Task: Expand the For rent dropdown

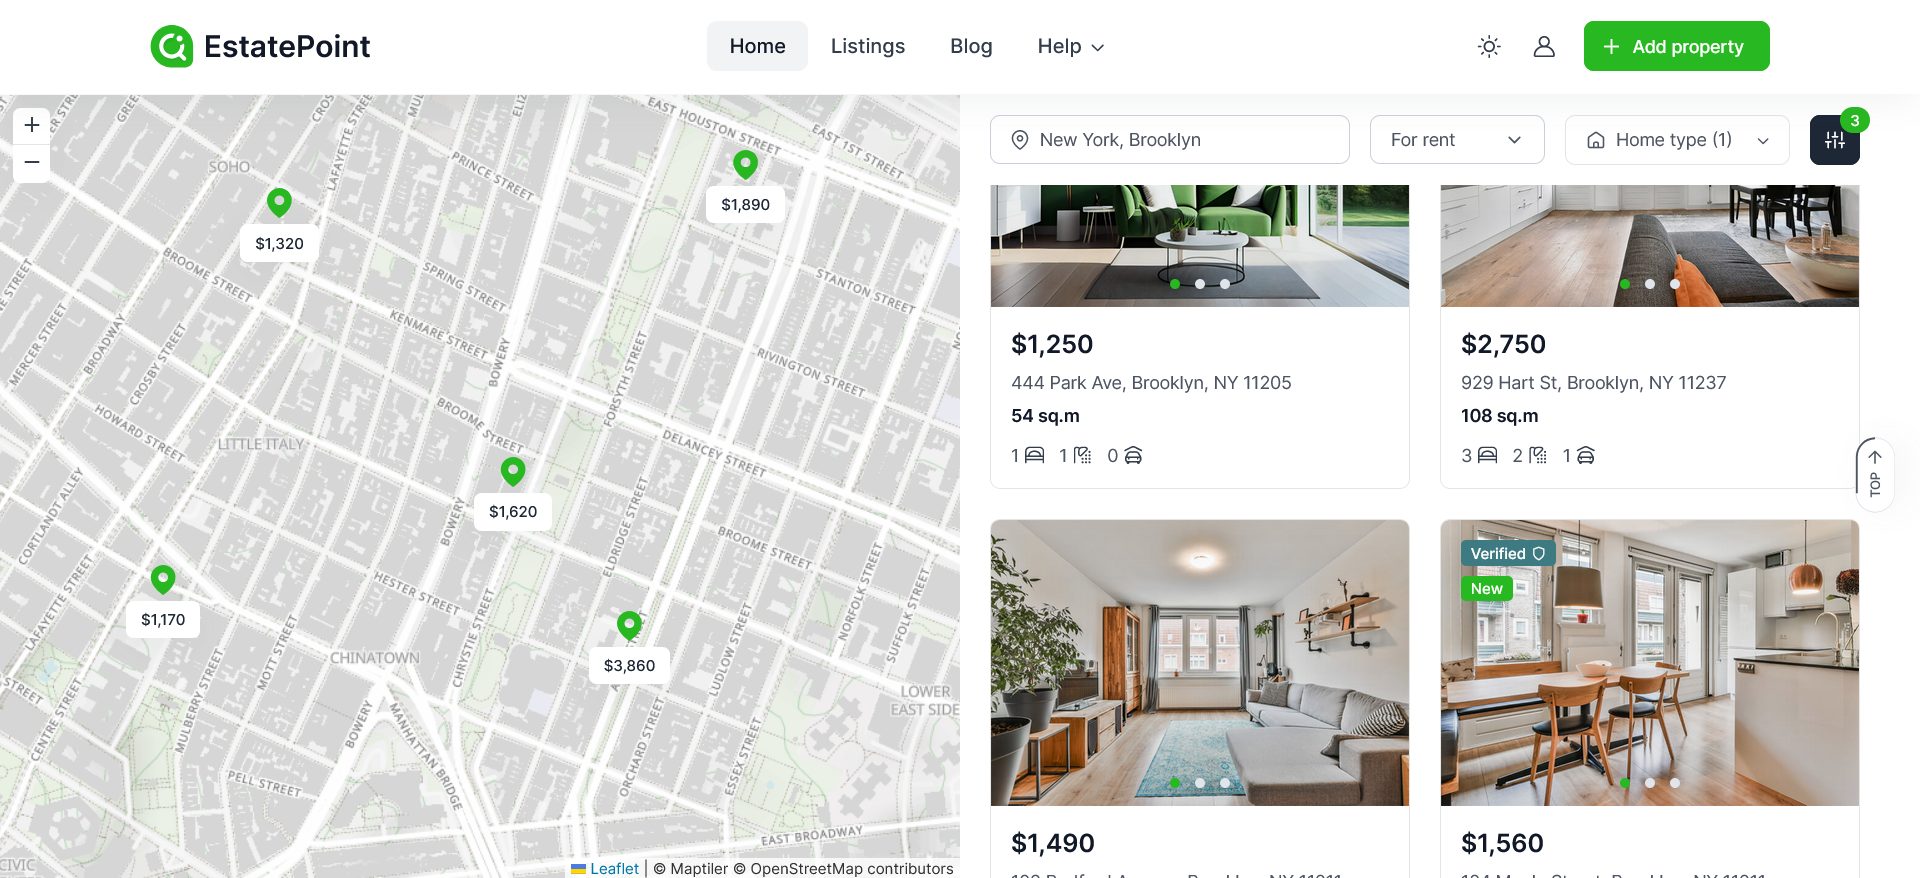Action: point(1457,140)
